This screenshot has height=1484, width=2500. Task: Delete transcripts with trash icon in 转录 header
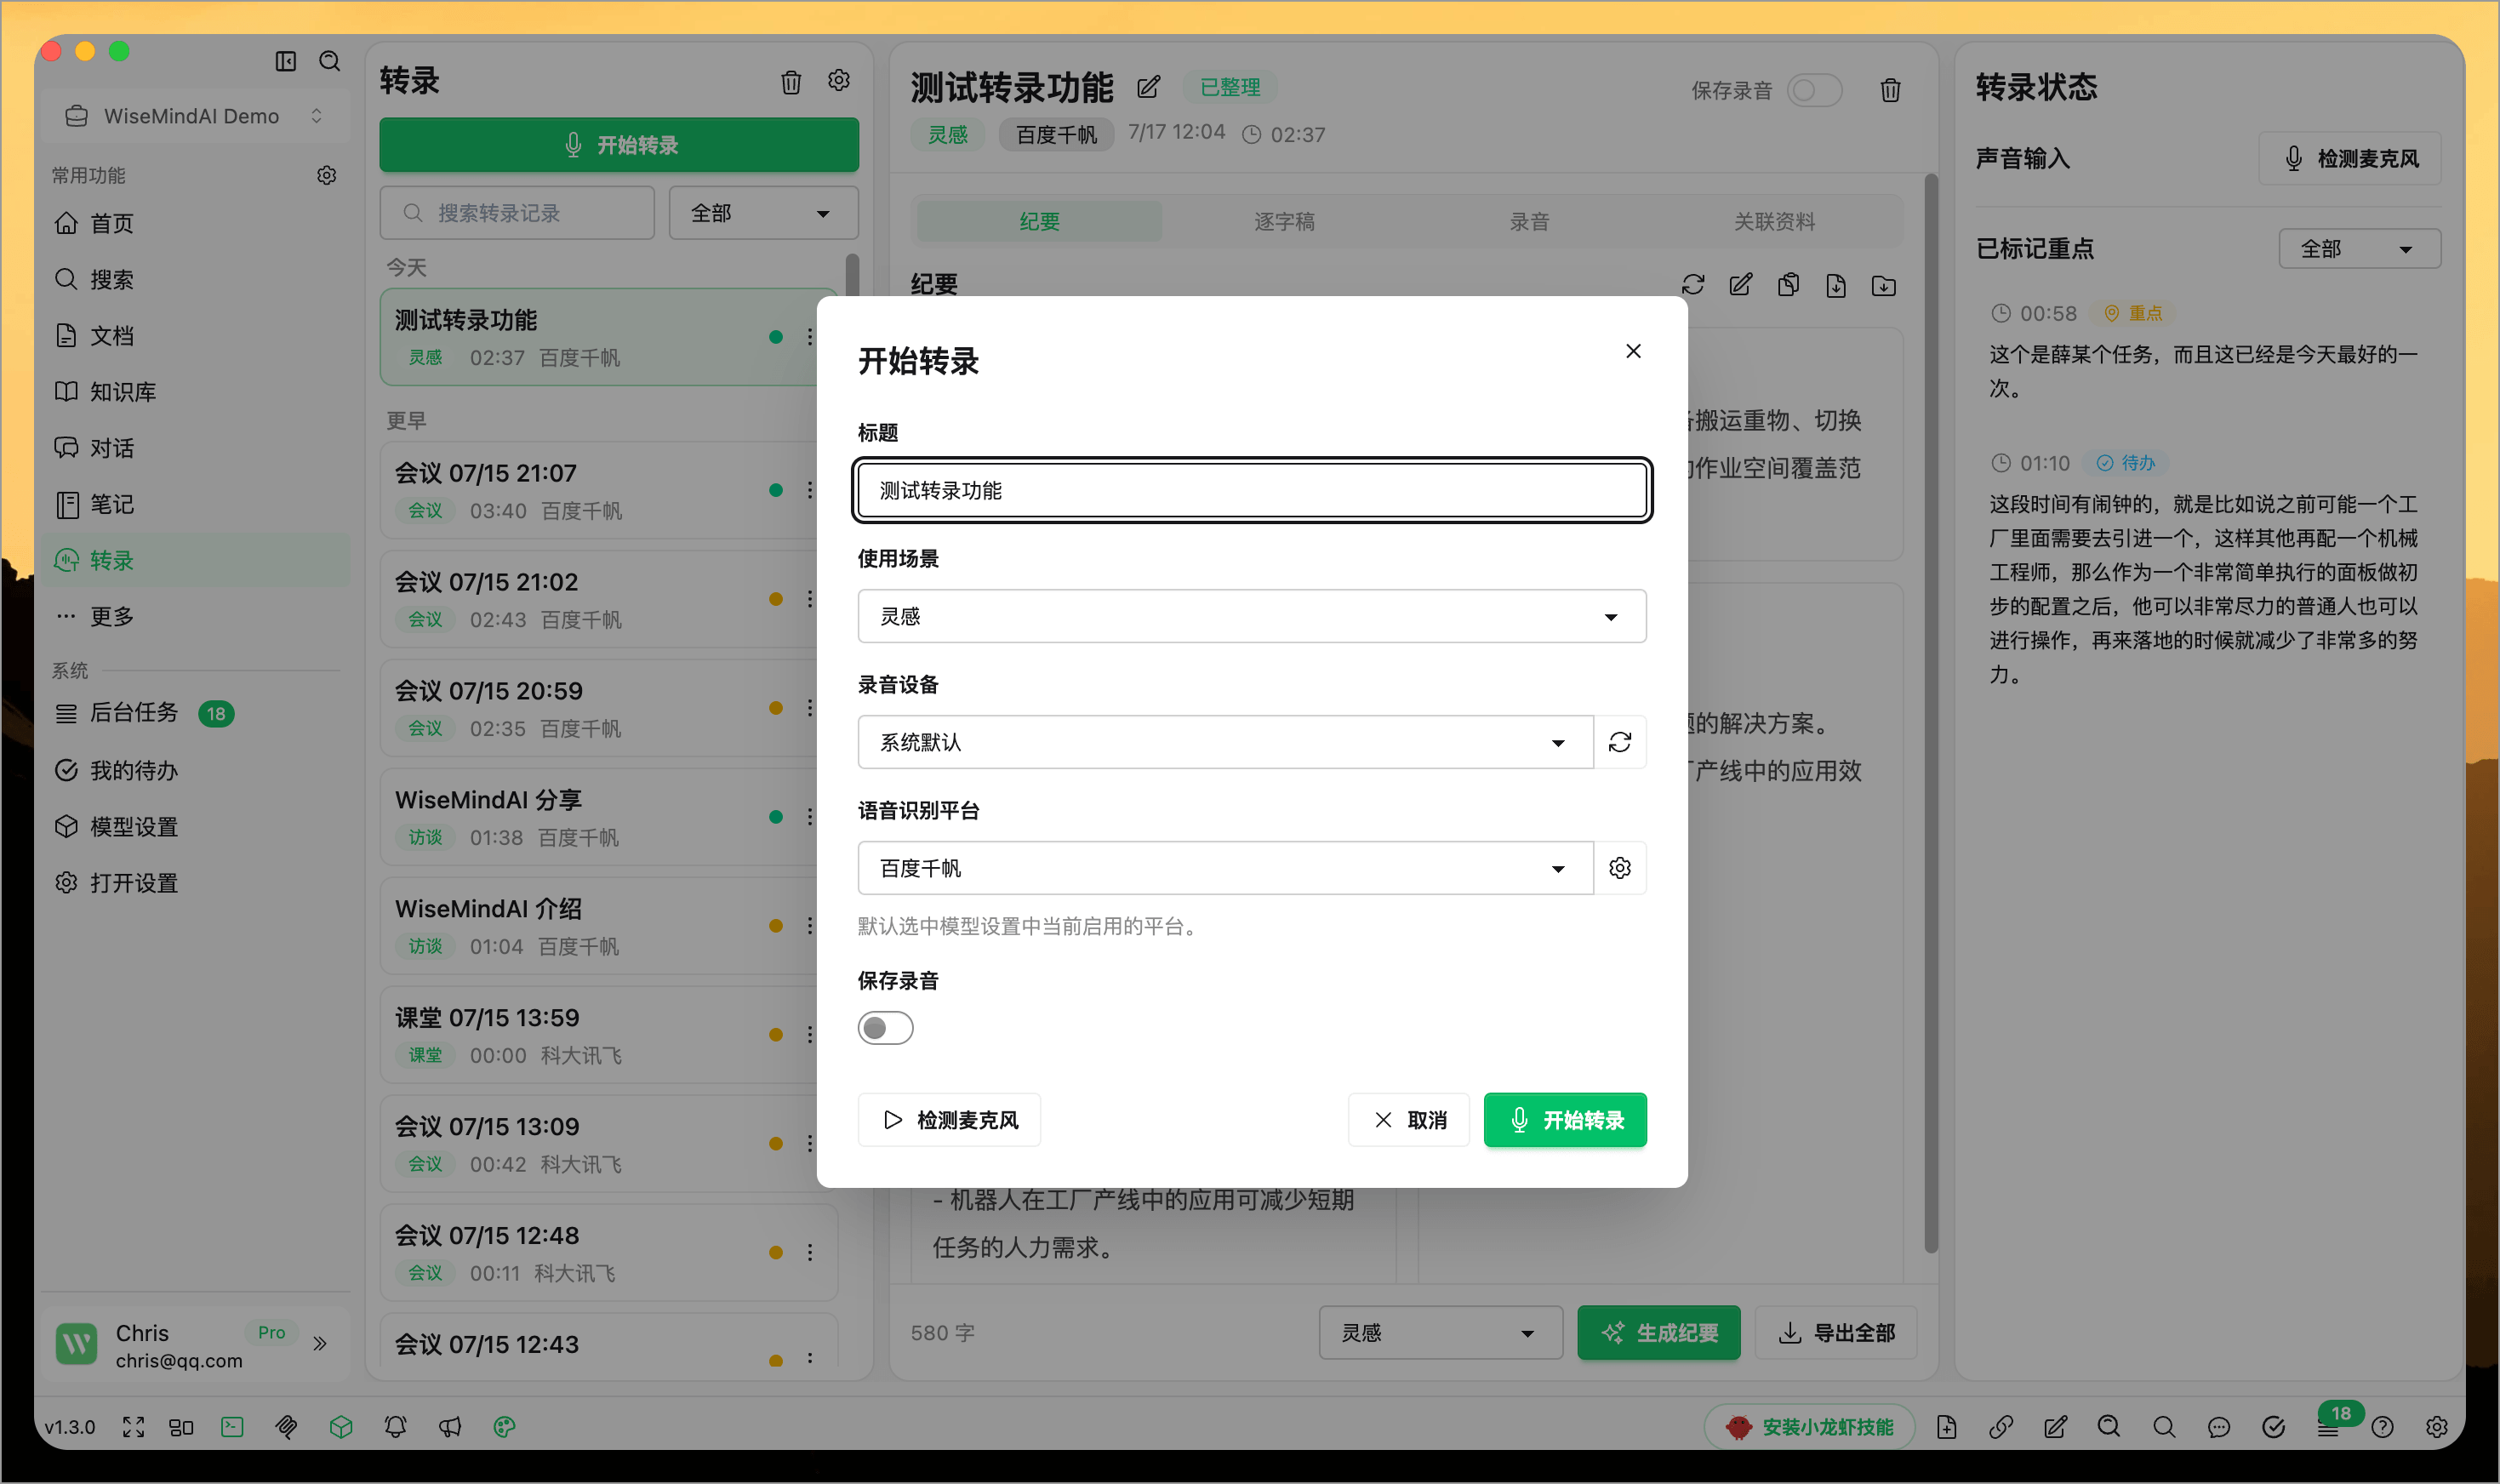[x=791, y=81]
